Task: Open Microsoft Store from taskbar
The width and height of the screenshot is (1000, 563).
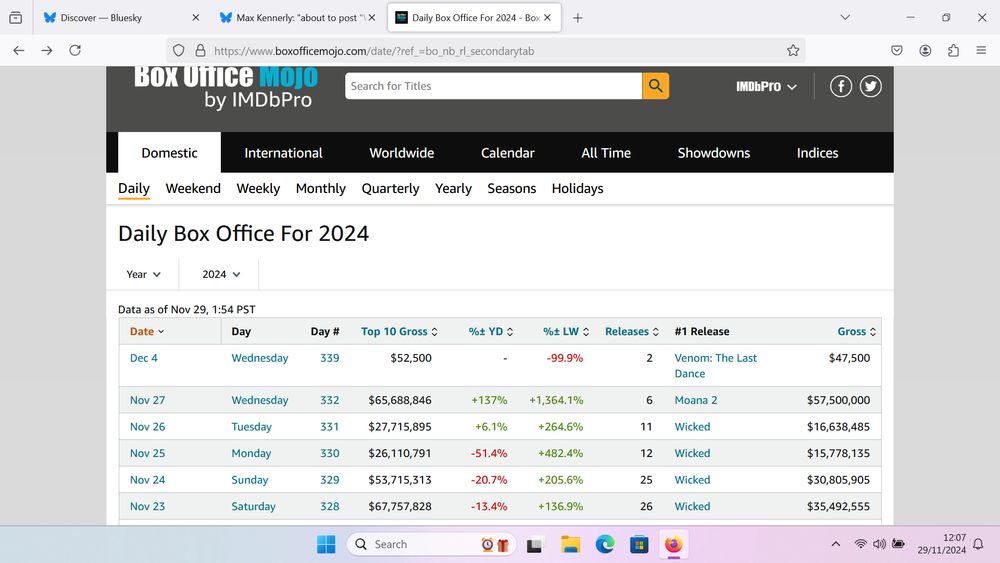Action: (x=639, y=545)
